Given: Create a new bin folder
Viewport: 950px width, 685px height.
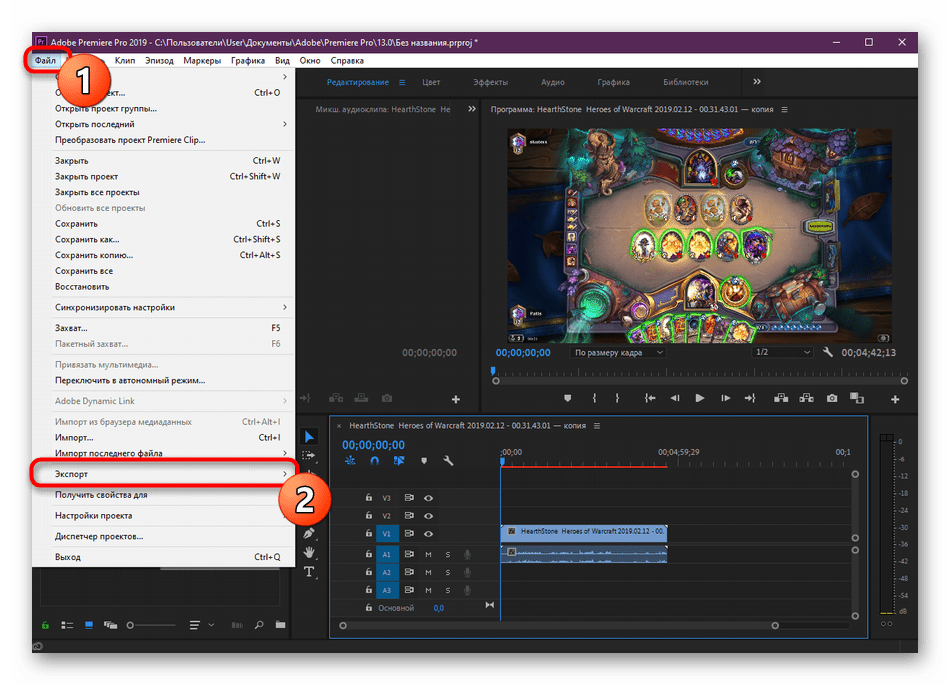Looking at the screenshot, I should tap(281, 624).
